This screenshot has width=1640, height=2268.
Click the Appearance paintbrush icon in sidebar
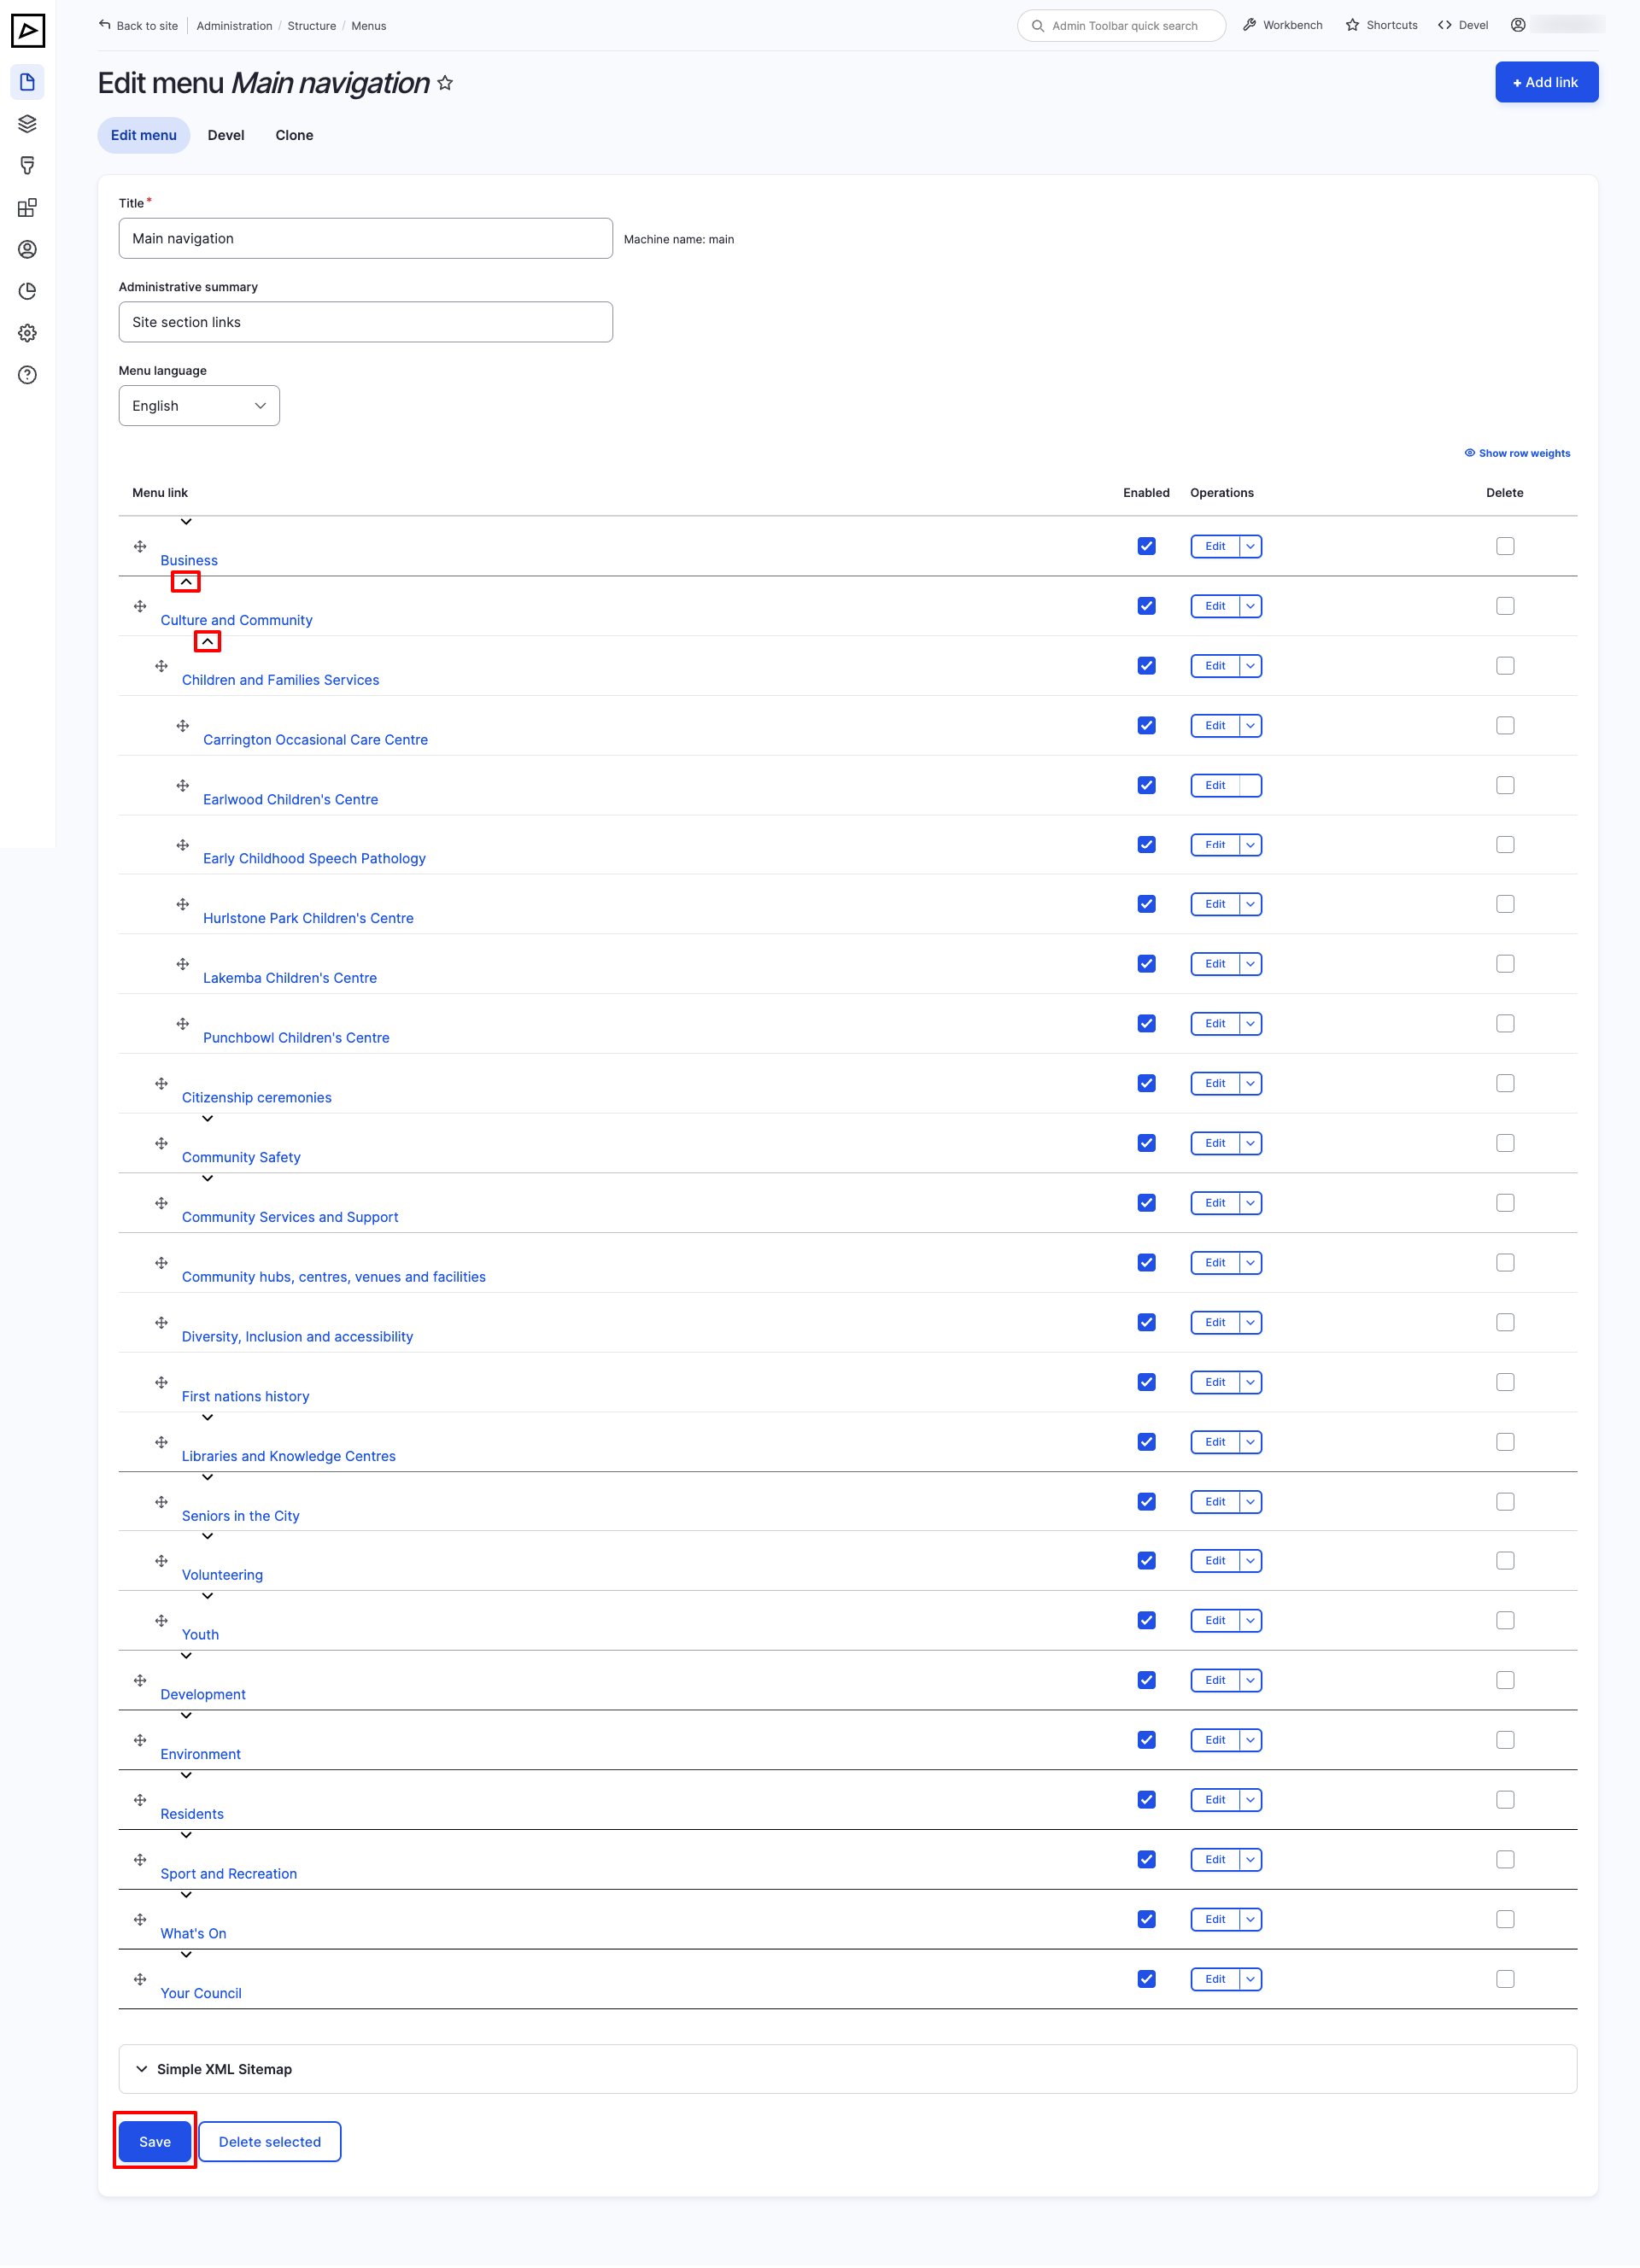coord(27,166)
